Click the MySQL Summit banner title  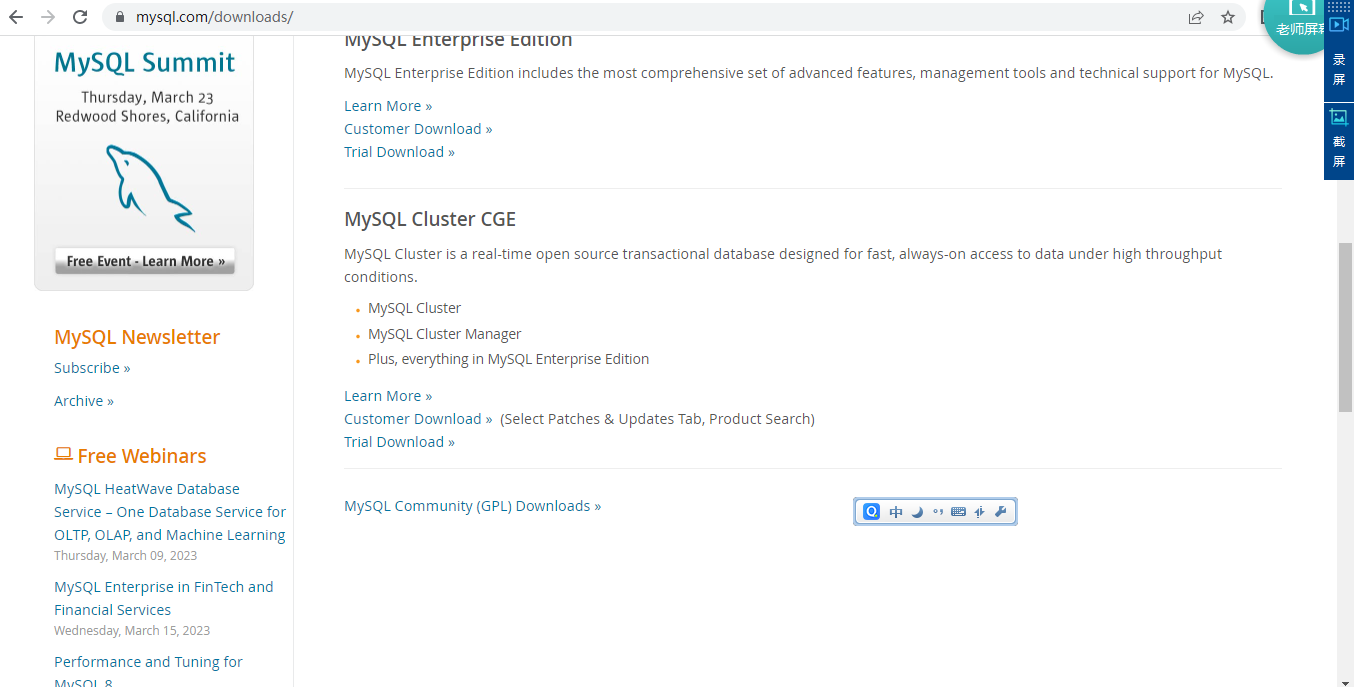pos(145,63)
